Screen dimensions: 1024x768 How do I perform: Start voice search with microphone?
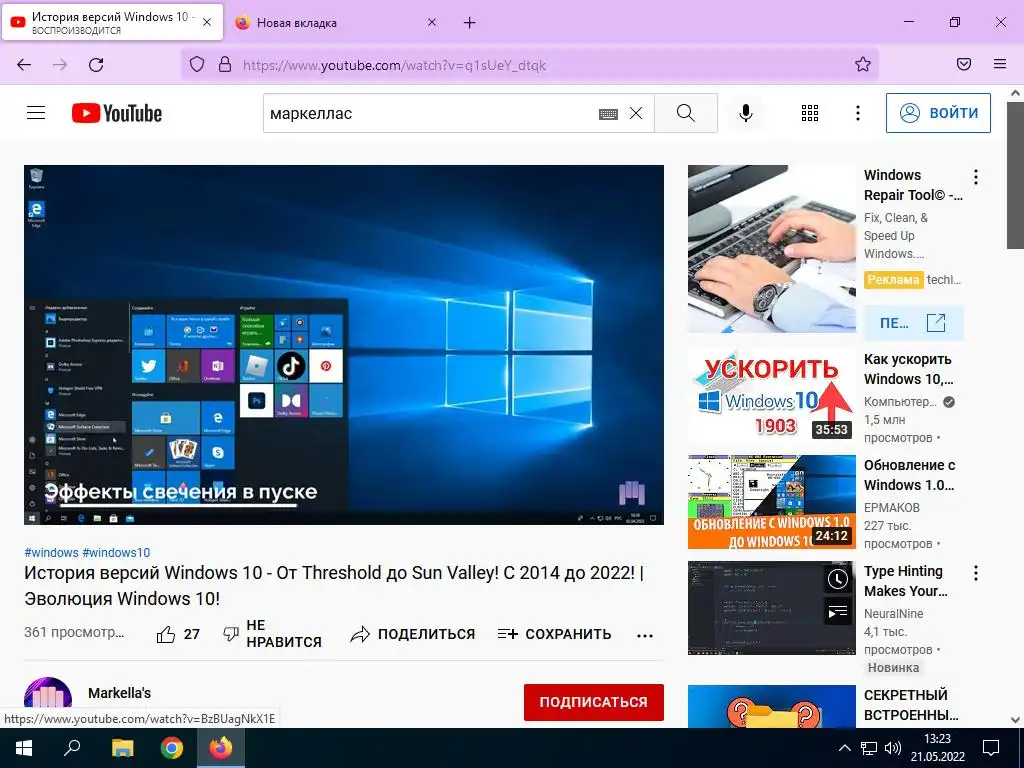(745, 113)
